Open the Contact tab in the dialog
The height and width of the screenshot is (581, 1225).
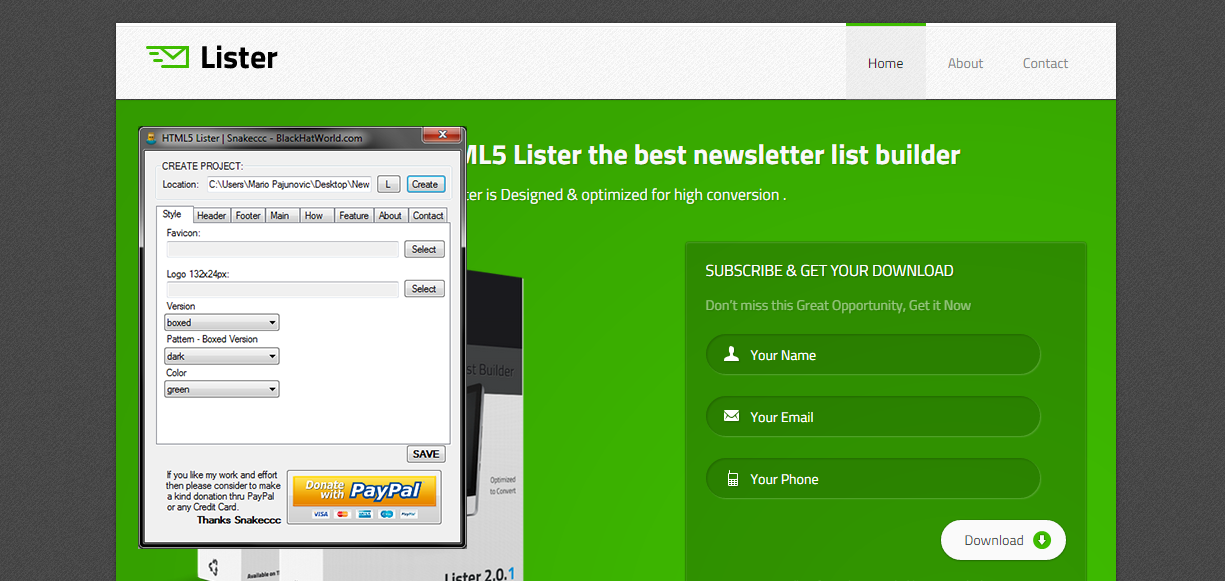[428, 215]
